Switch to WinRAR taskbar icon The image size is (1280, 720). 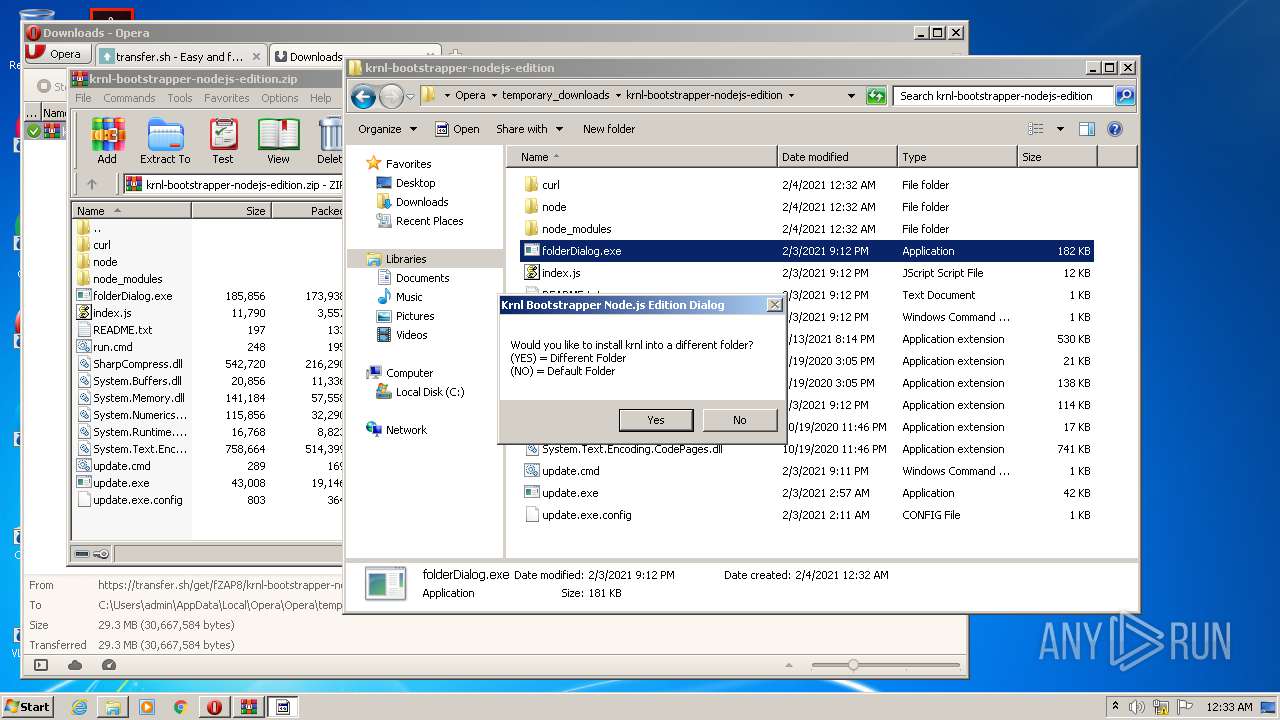pos(249,707)
